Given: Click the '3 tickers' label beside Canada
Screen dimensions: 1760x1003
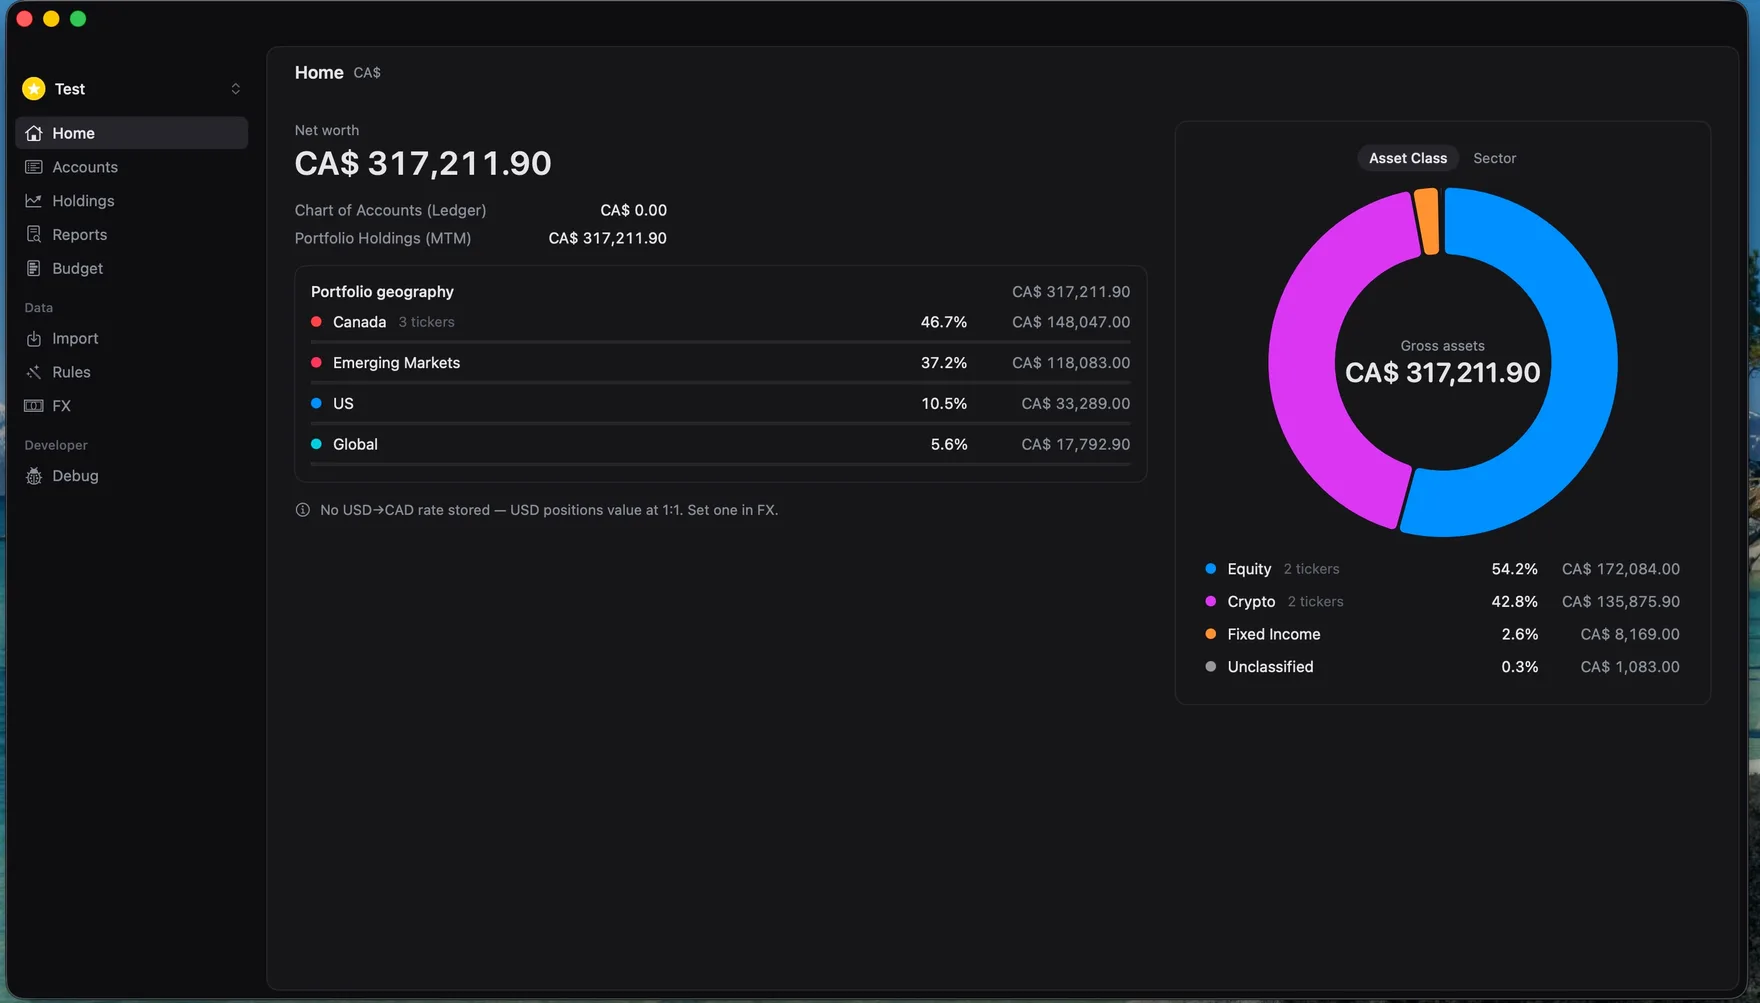Looking at the screenshot, I should [x=426, y=322].
